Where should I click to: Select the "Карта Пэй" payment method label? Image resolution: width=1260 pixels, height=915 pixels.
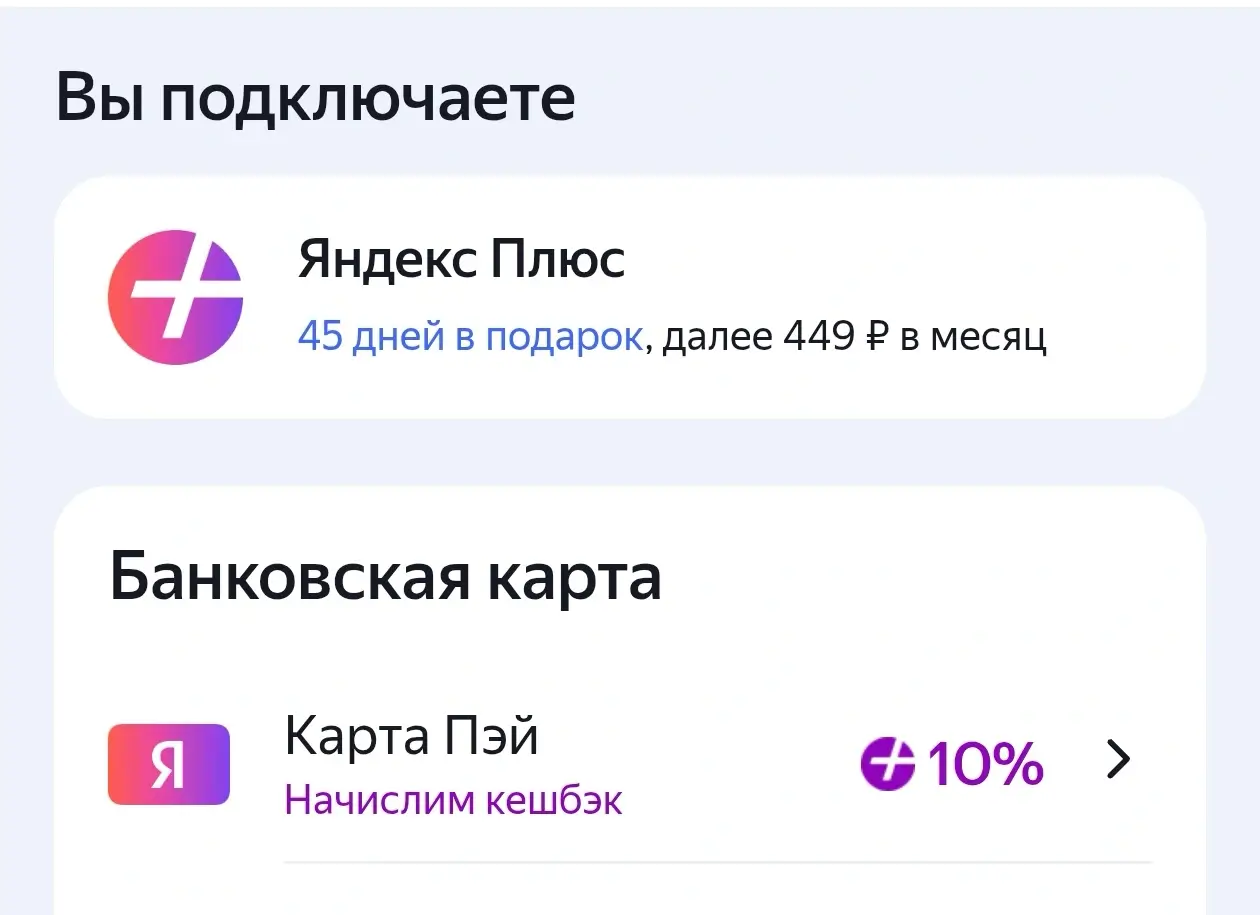[x=411, y=737]
